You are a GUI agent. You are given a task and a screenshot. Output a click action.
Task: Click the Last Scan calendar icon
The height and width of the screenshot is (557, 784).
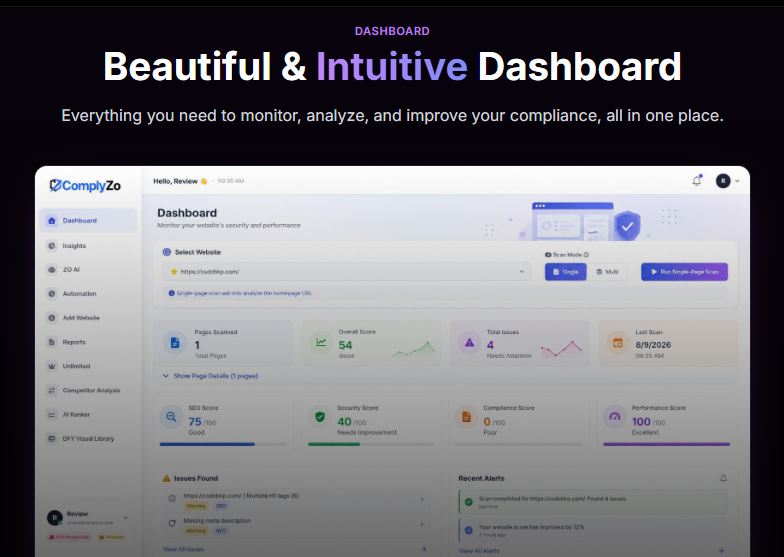click(x=618, y=343)
